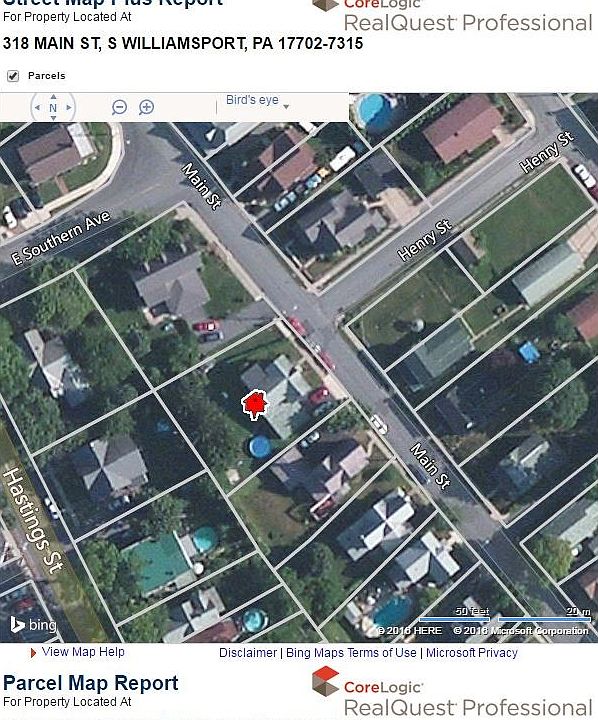Click the zoom in magnifier icon
This screenshot has width=598, height=720.
pos(147,107)
